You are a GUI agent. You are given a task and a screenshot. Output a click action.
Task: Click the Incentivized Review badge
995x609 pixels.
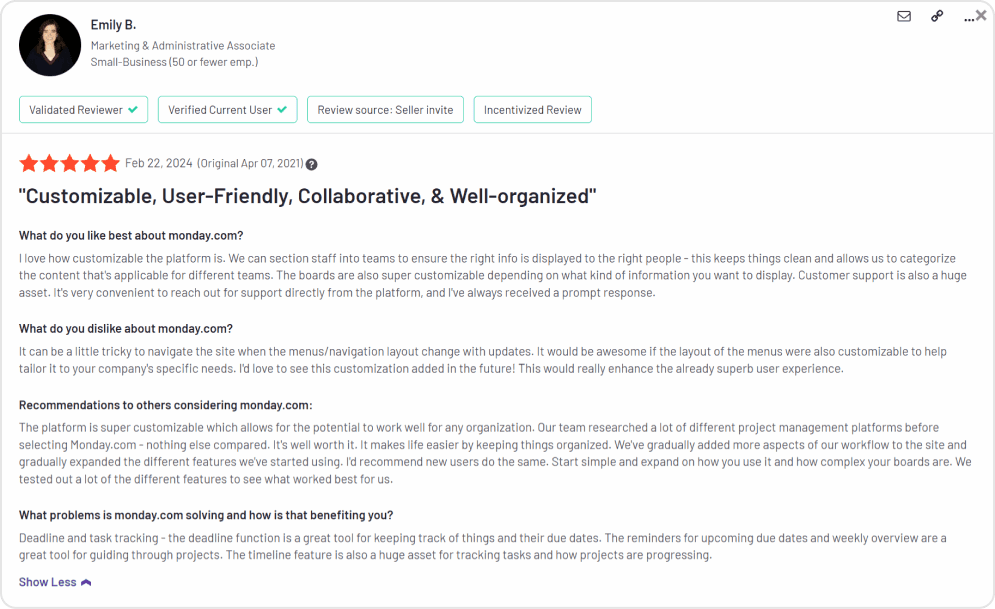(x=532, y=110)
